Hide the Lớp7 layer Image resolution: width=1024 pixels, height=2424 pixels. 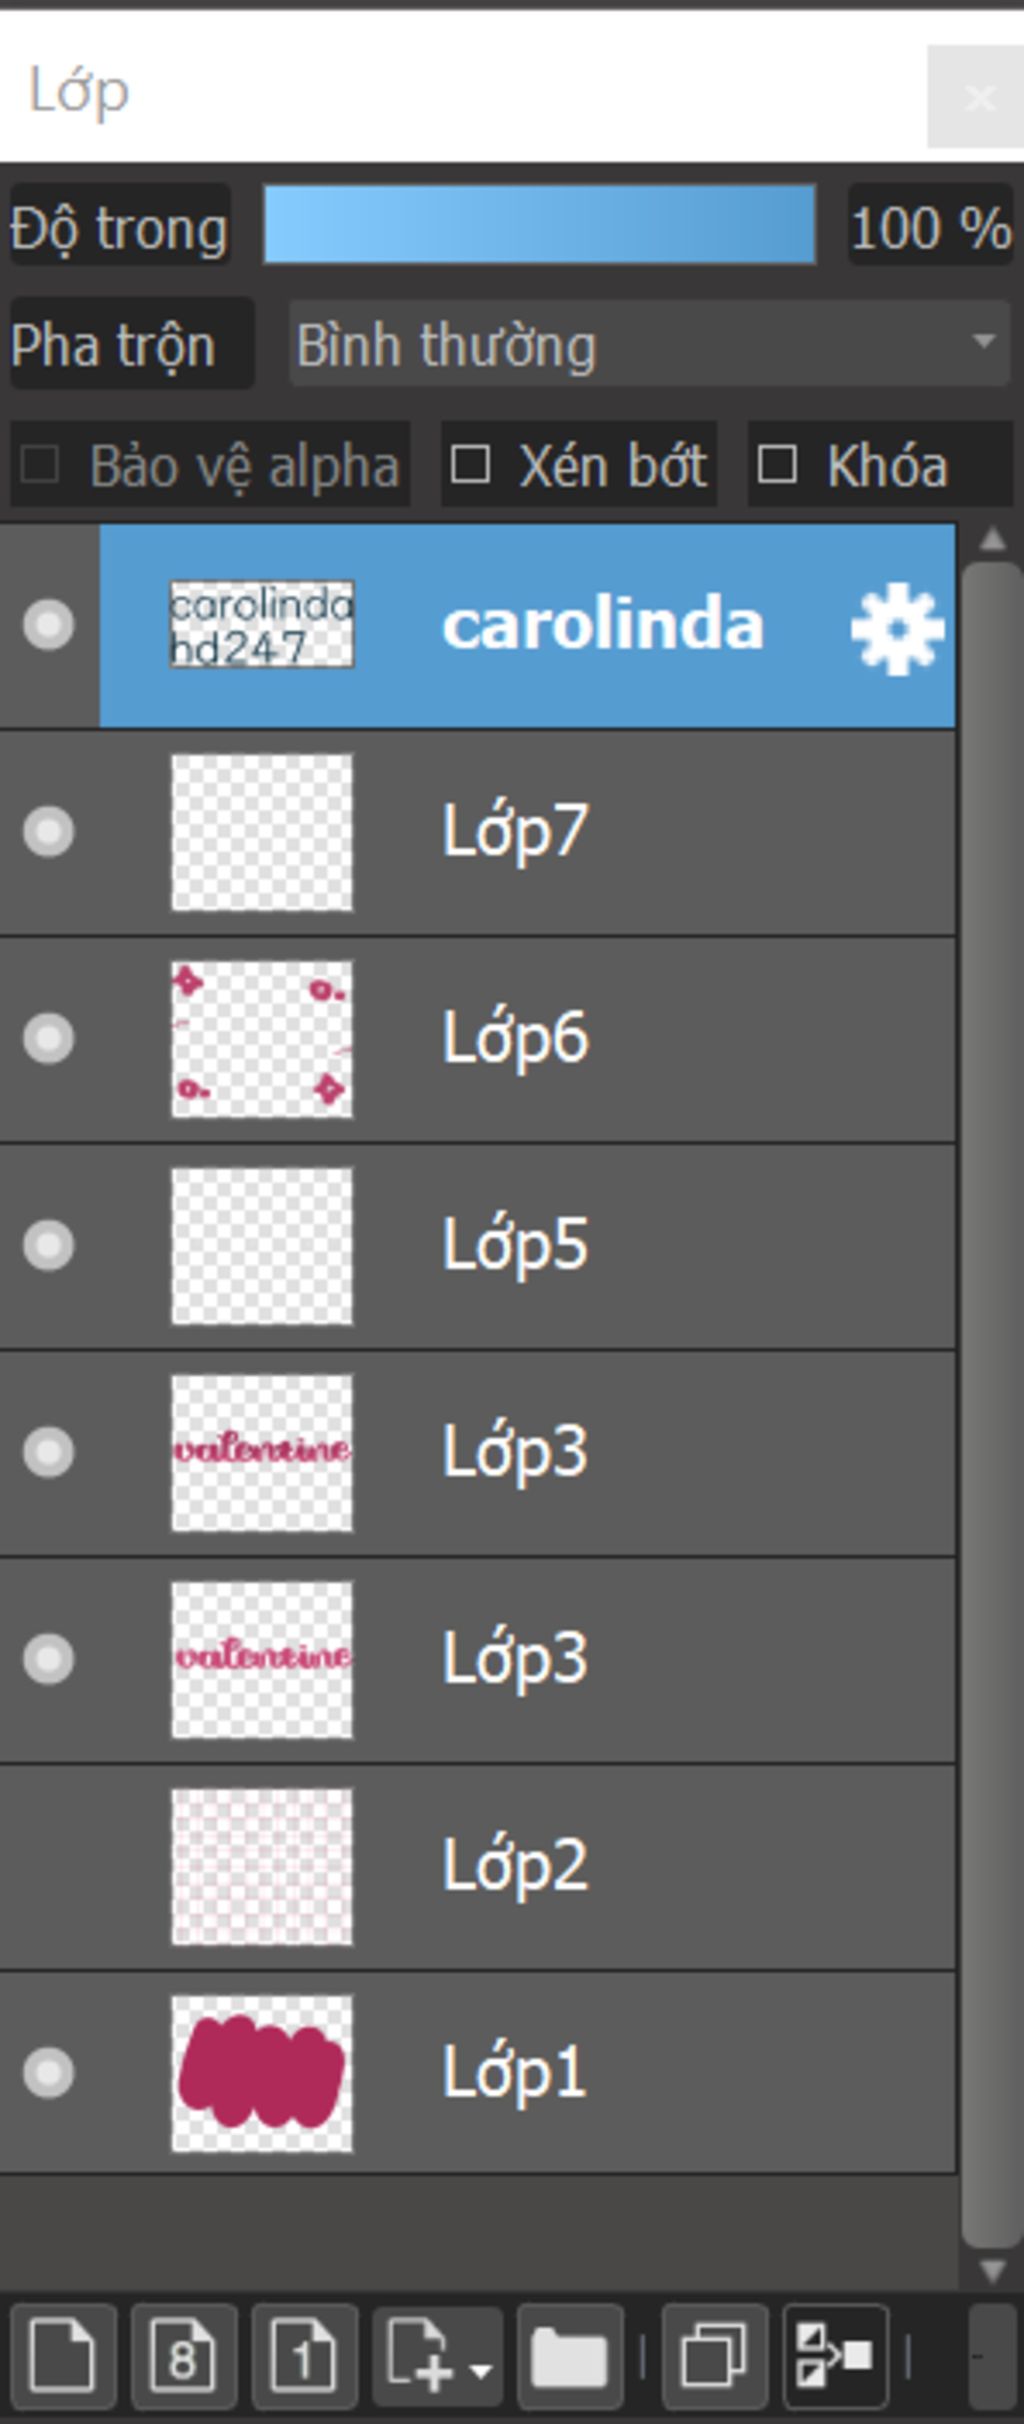[x=49, y=831]
